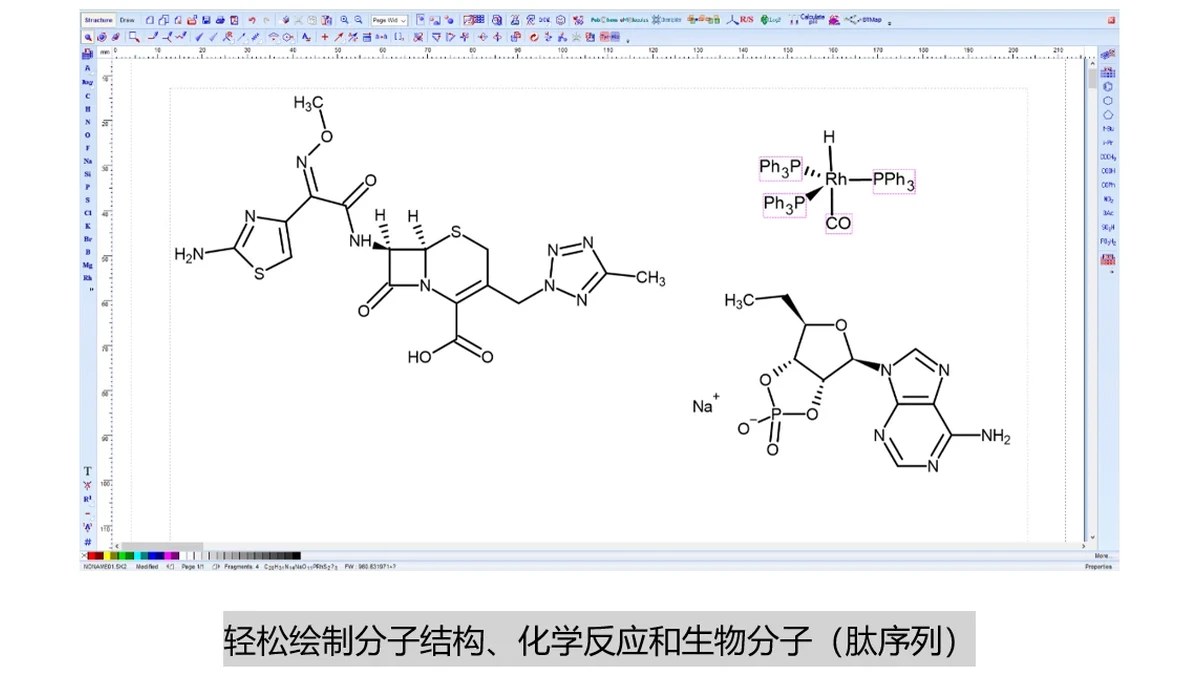Open eMolecules search button
This screenshot has width=1200, height=675.
point(634,20)
